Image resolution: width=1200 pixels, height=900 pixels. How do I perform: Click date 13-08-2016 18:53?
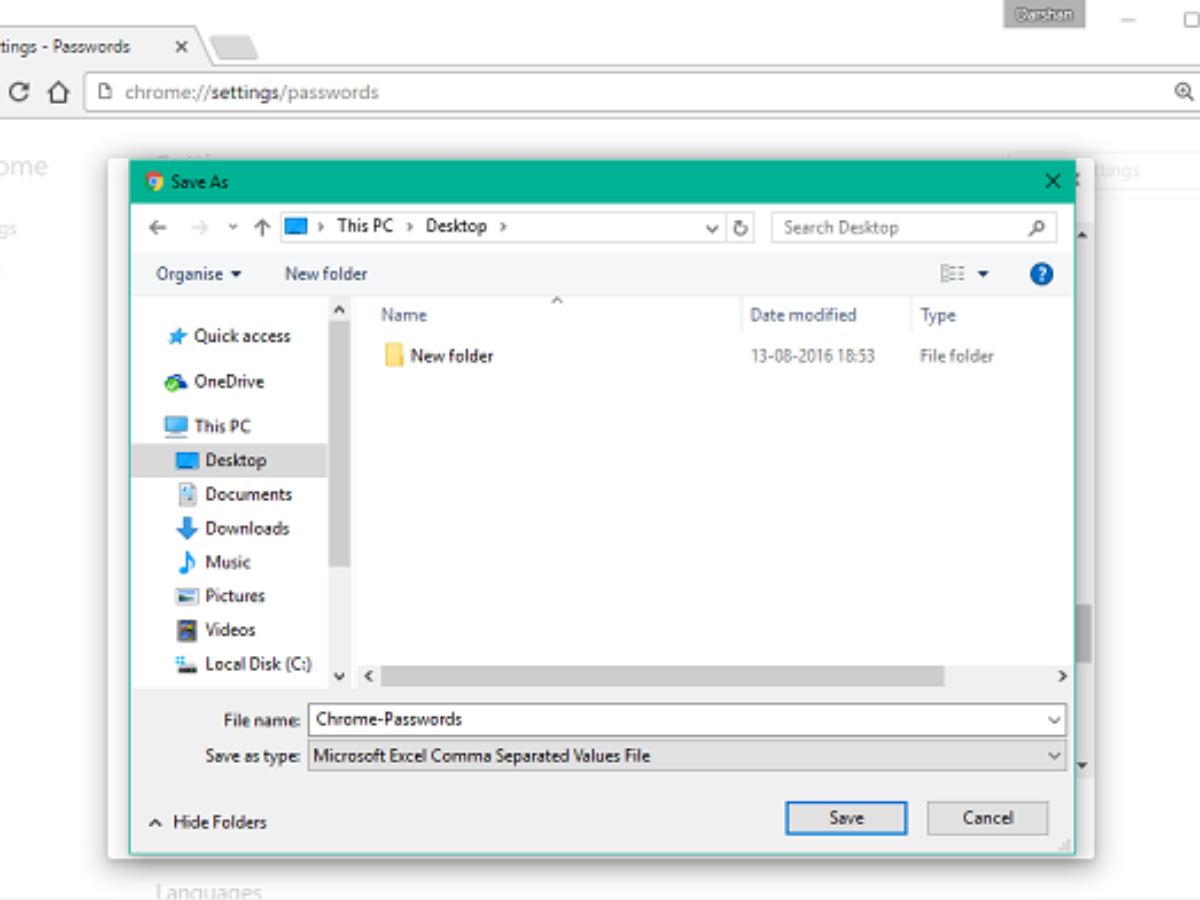(813, 356)
